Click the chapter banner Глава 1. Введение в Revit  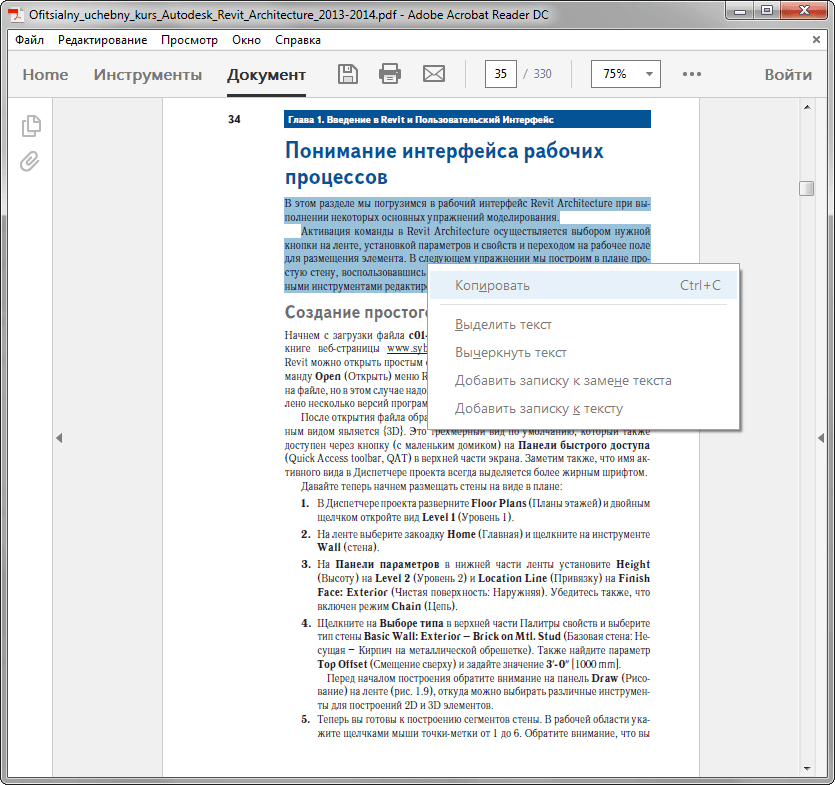[467, 119]
